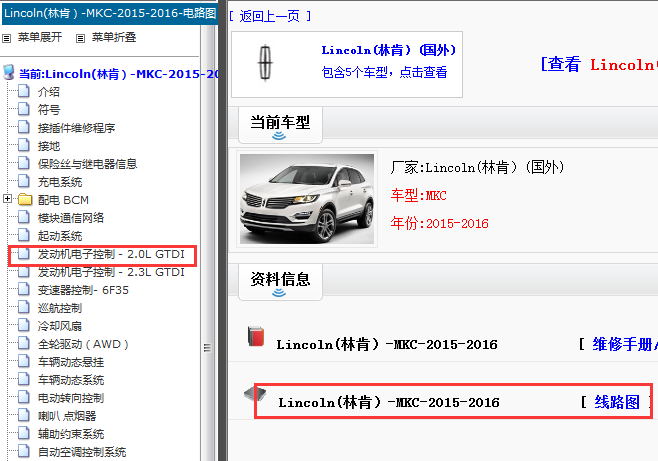
Task: Open 冷却风扇 tree item
Action: [60, 326]
